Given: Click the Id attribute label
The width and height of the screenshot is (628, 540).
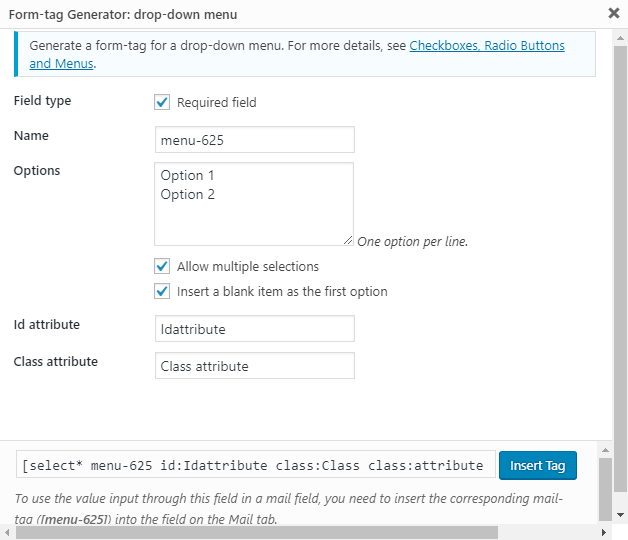Looking at the screenshot, I should 47,325.
